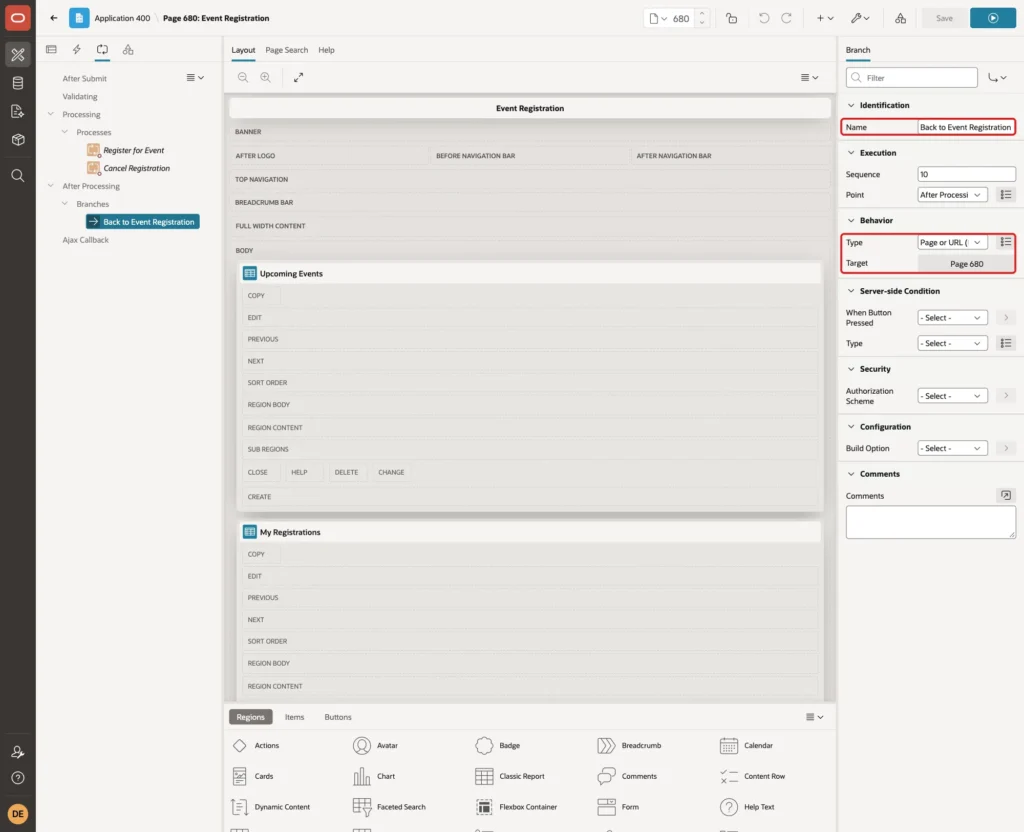Open the property editor go-to-group menu
The height and width of the screenshot is (832, 1024).
click(x=997, y=78)
